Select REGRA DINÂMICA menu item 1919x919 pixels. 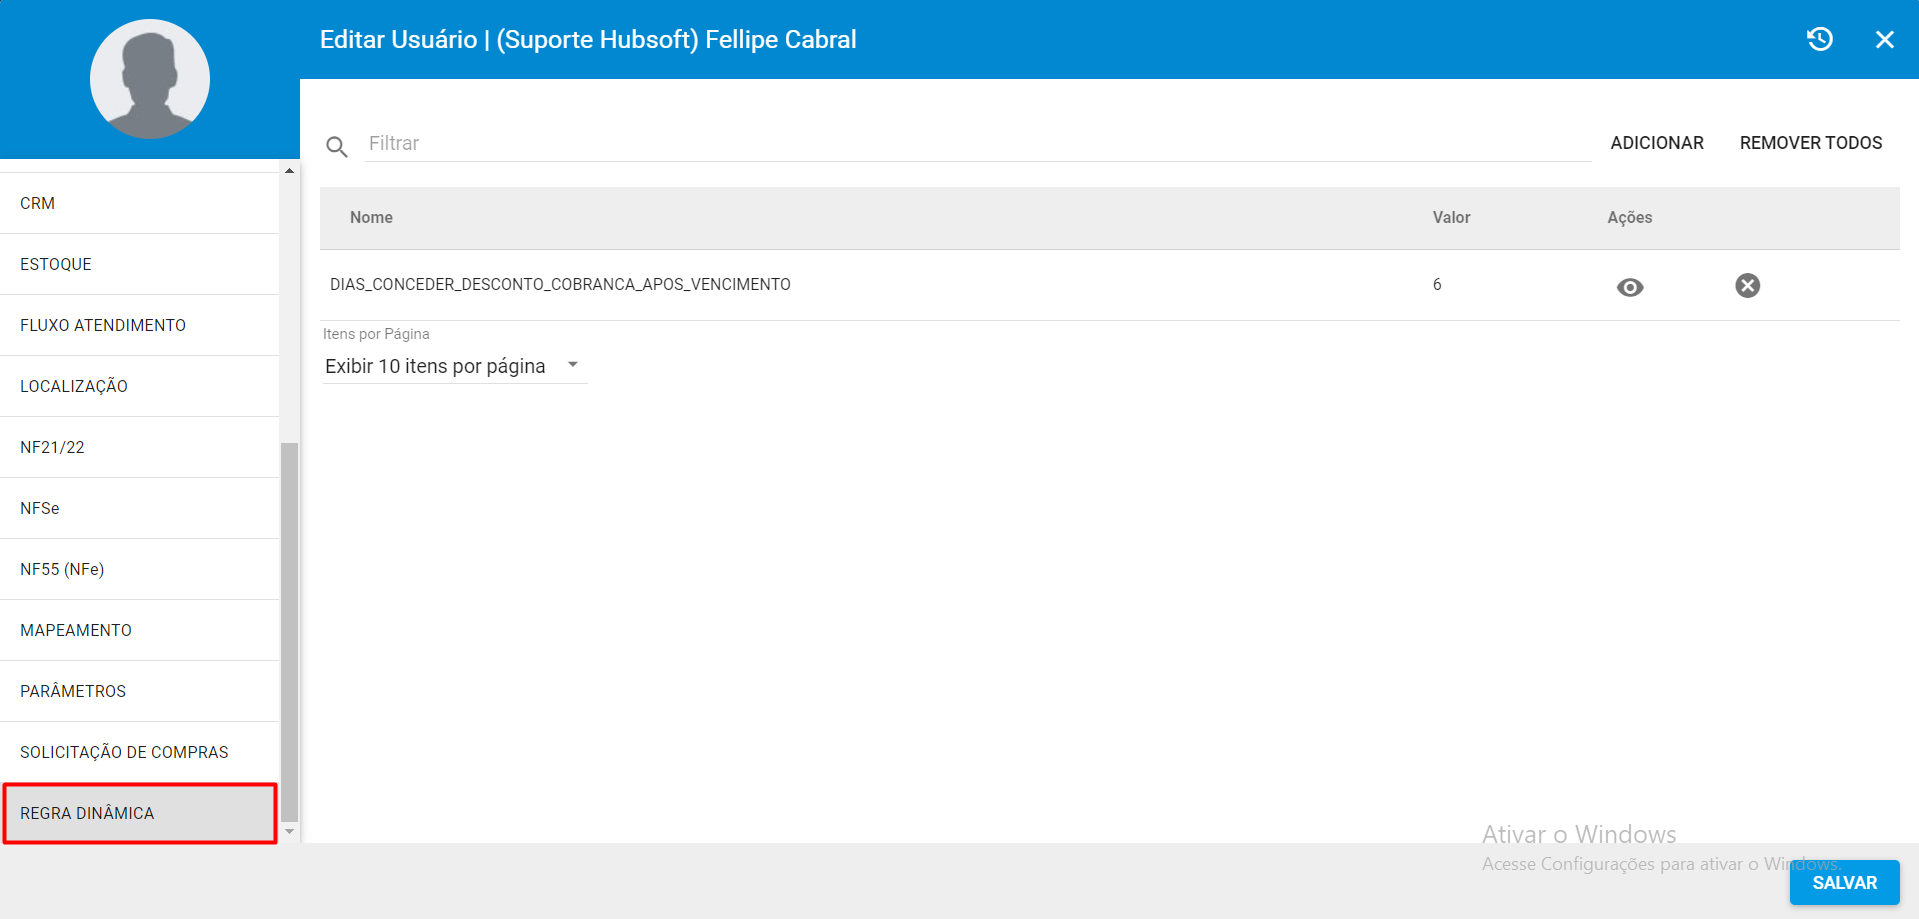tap(87, 813)
